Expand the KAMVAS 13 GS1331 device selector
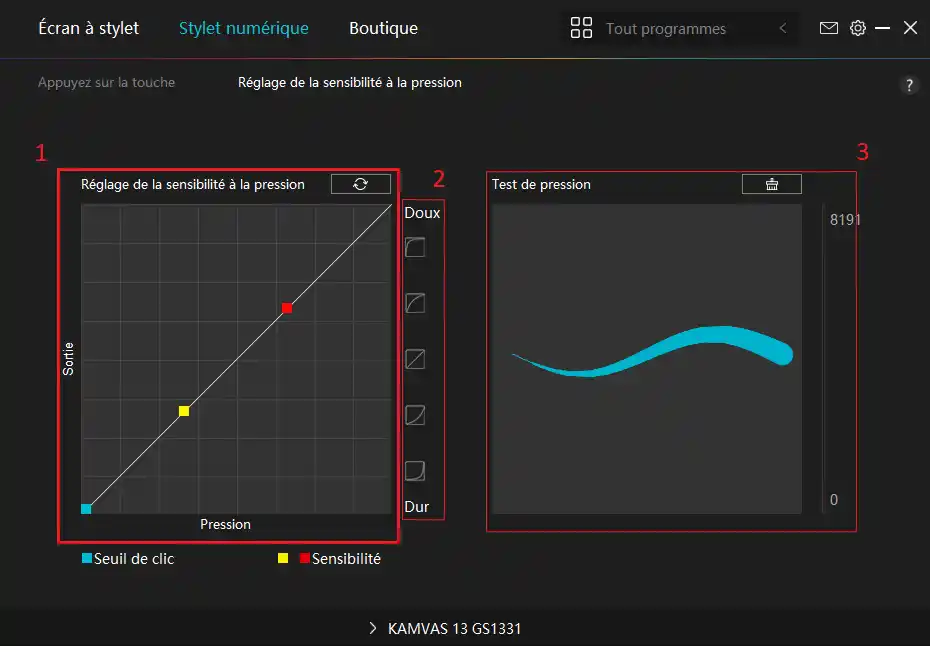 click(445, 628)
